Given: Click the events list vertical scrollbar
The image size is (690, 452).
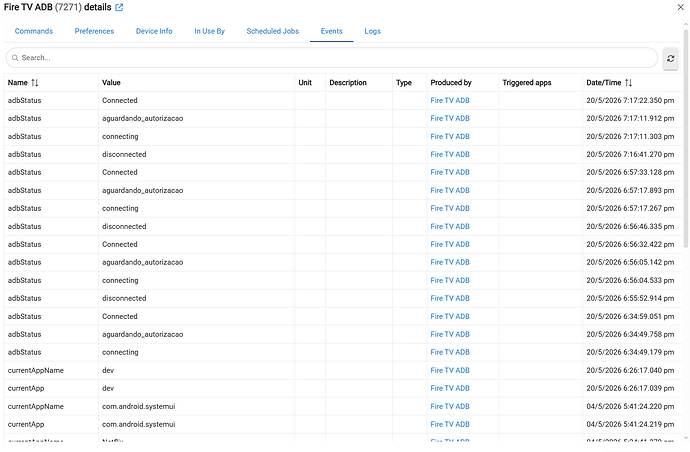Looking at the screenshot, I should click(686, 139).
